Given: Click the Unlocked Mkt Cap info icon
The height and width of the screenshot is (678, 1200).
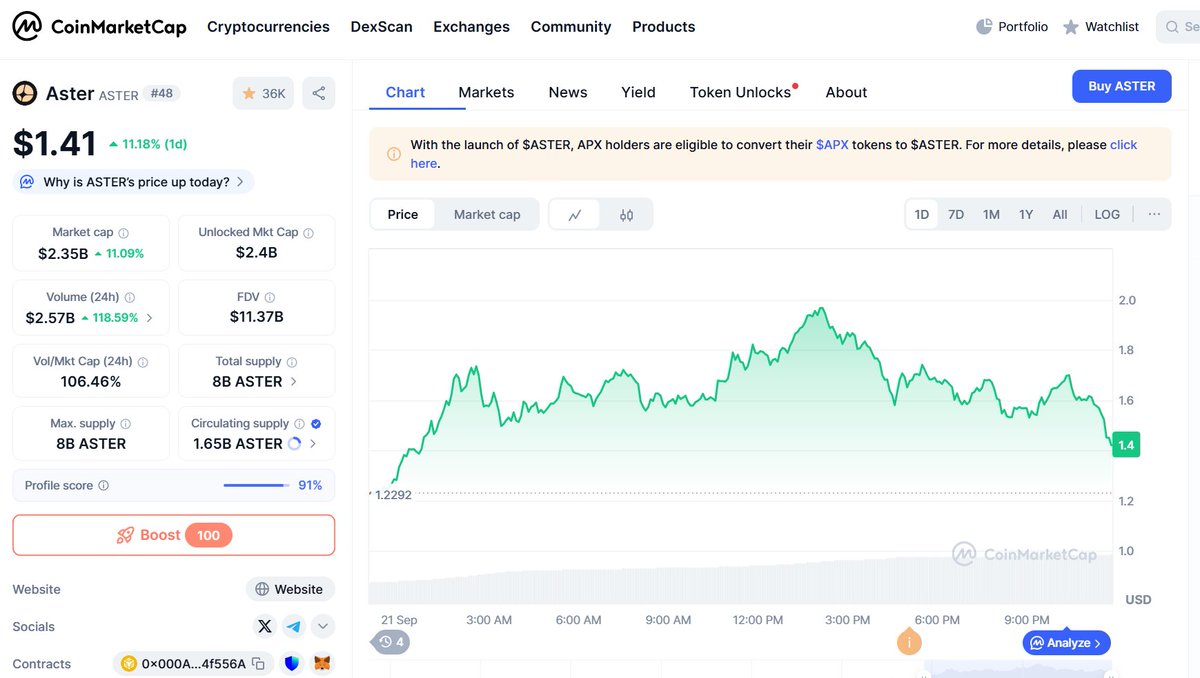Looking at the screenshot, I should (308, 232).
